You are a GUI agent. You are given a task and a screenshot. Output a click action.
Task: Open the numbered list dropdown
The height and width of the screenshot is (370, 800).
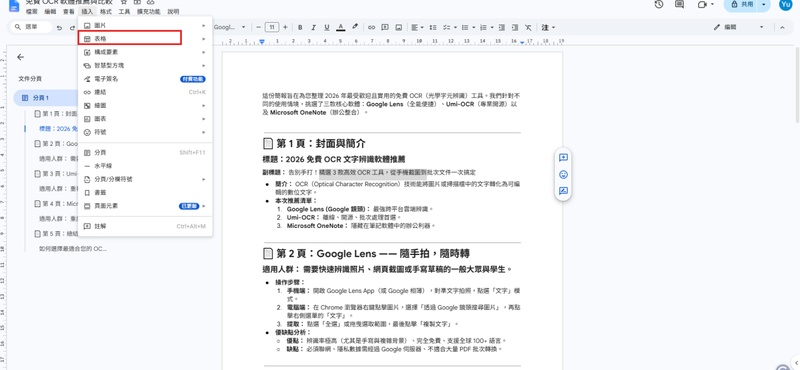[x=486, y=27]
